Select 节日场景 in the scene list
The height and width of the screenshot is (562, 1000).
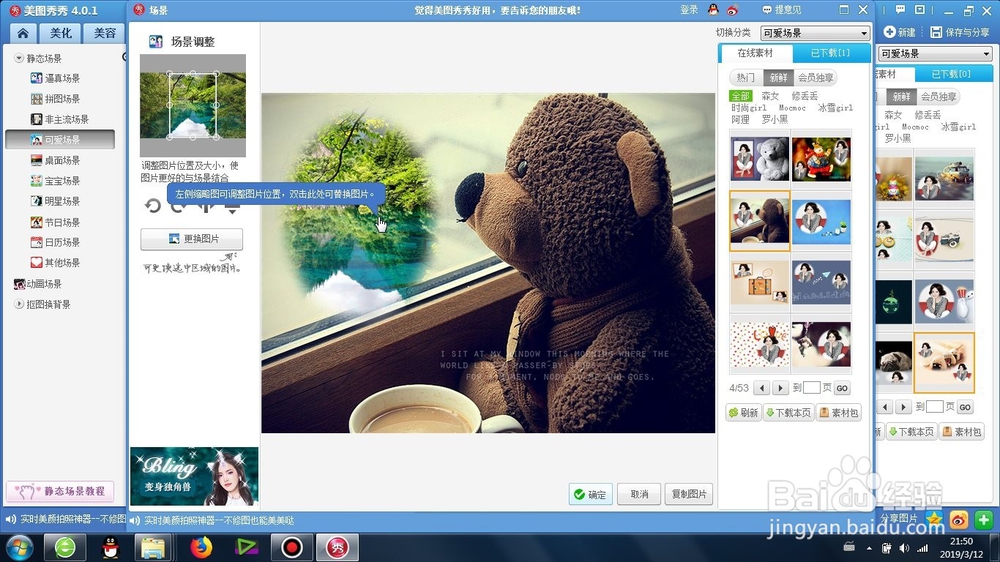pyautogui.click(x=55, y=222)
